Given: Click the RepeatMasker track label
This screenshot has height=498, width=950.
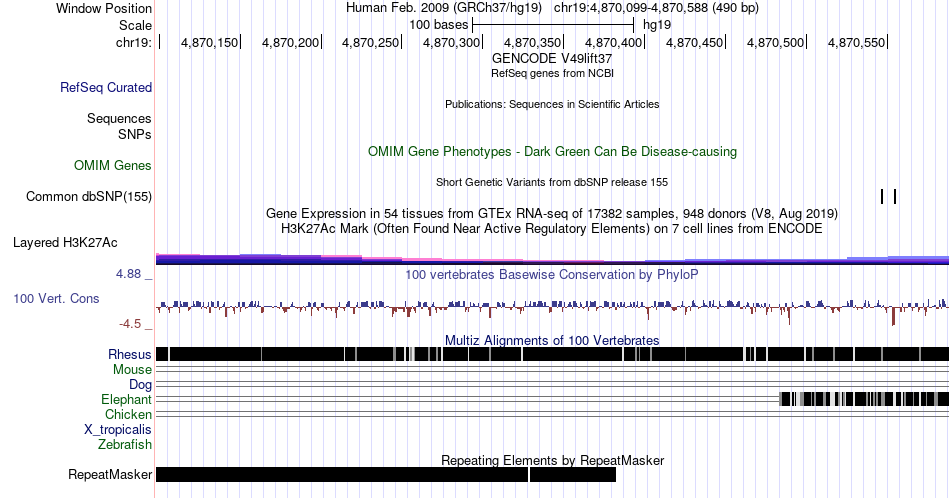Looking at the screenshot, I should coord(110,474).
